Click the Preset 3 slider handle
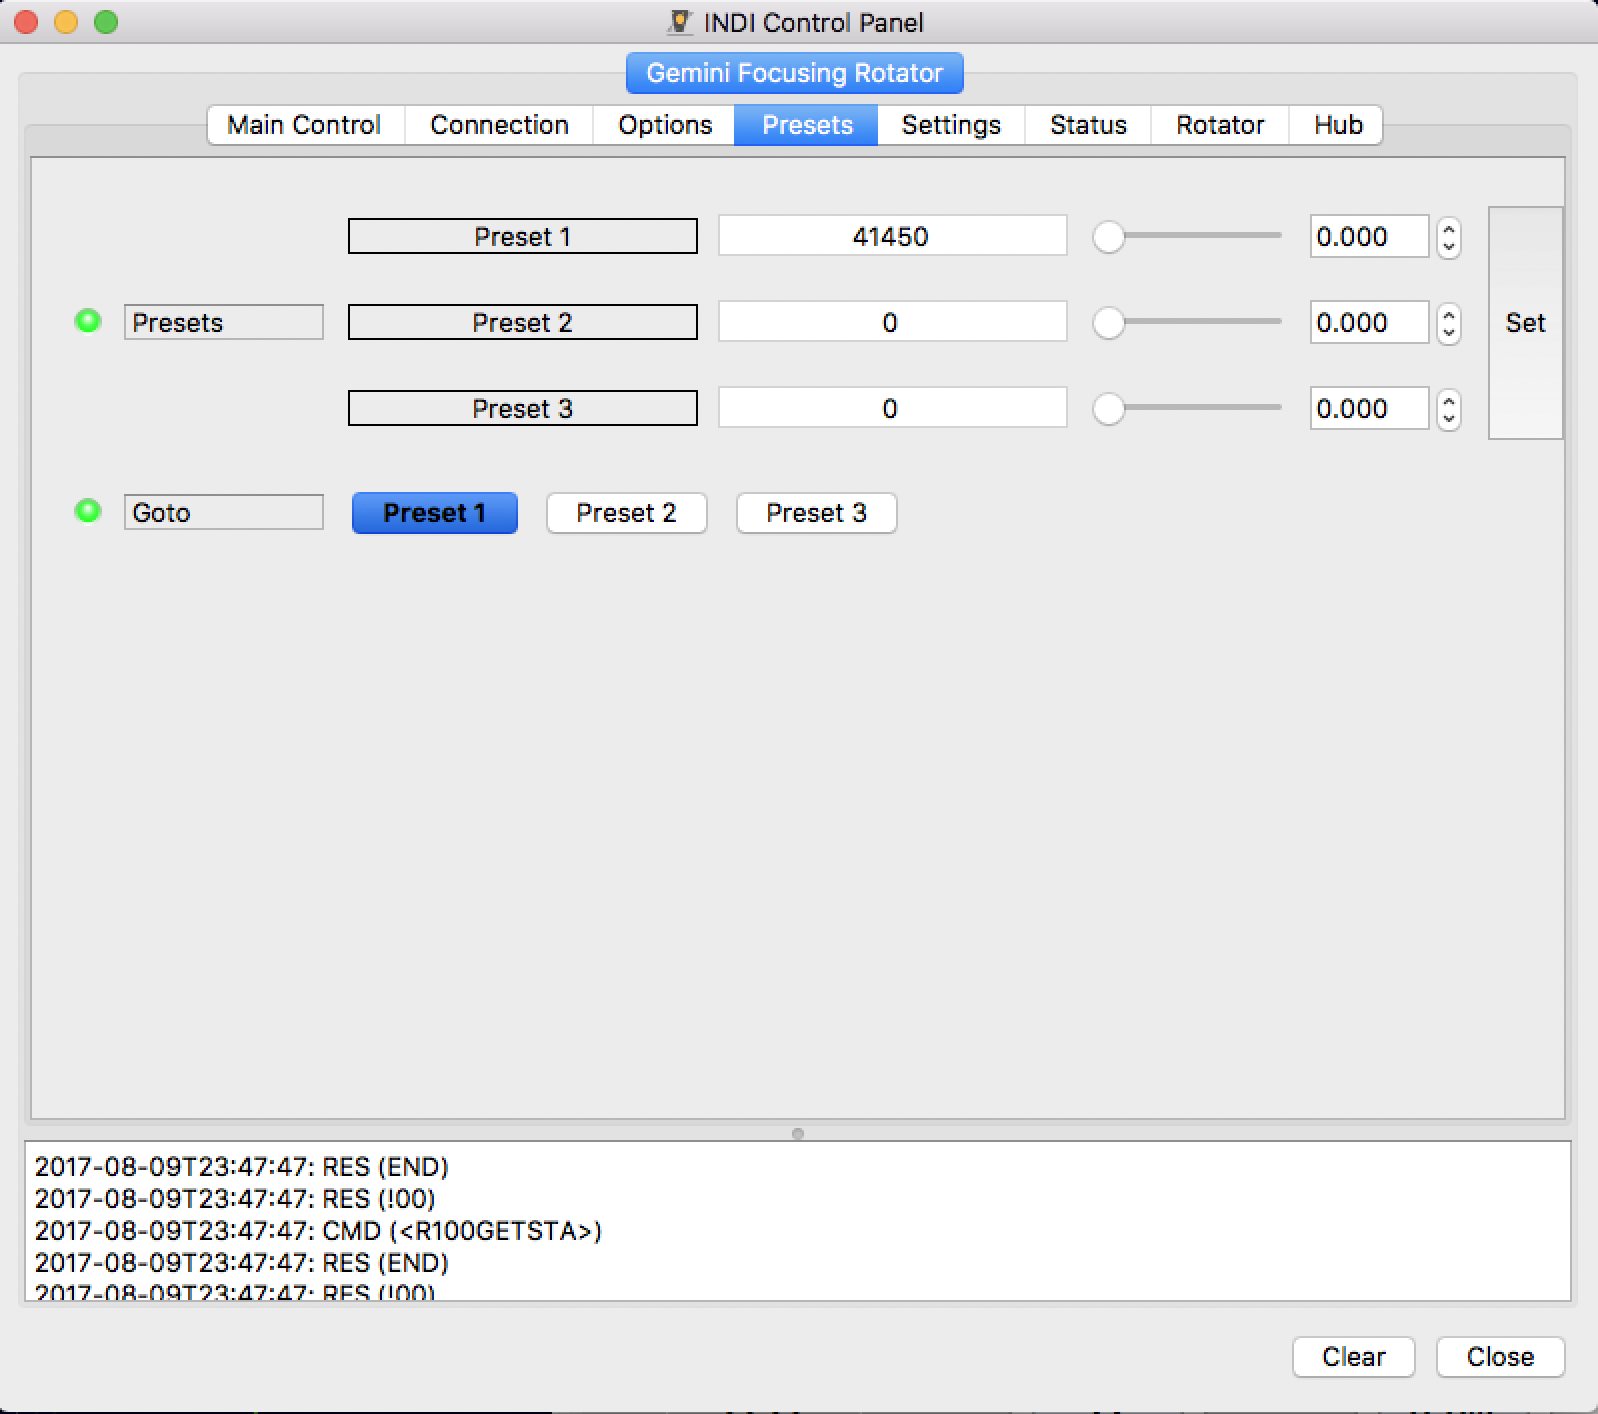This screenshot has width=1598, height=1414. (1108, 409)
